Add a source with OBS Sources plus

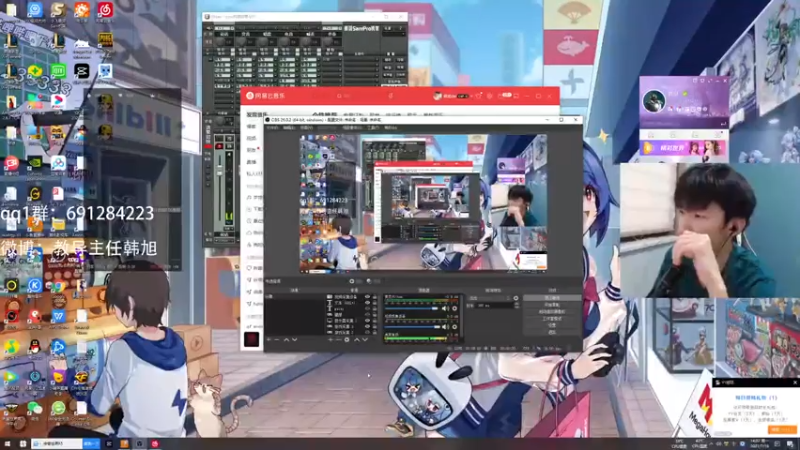pyautogui.click(x=330, y=339)
